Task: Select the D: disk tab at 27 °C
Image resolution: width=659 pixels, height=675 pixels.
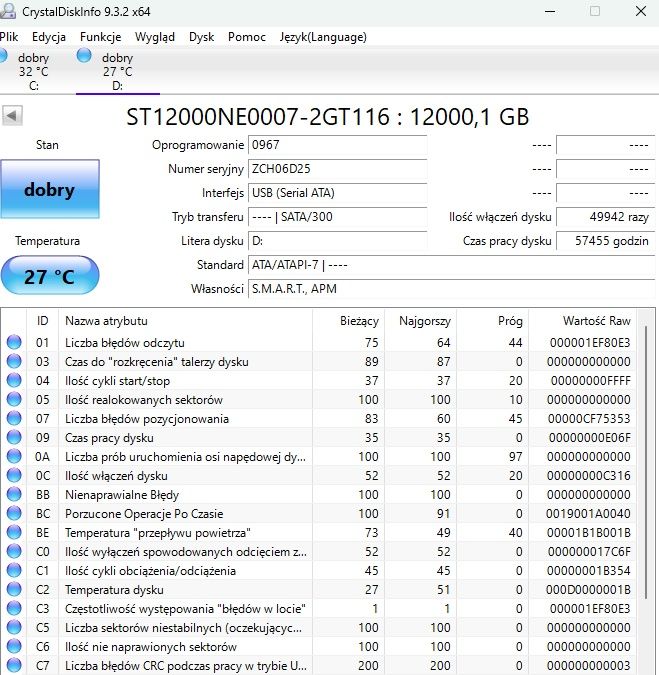Action: click(x=118, y=71)
